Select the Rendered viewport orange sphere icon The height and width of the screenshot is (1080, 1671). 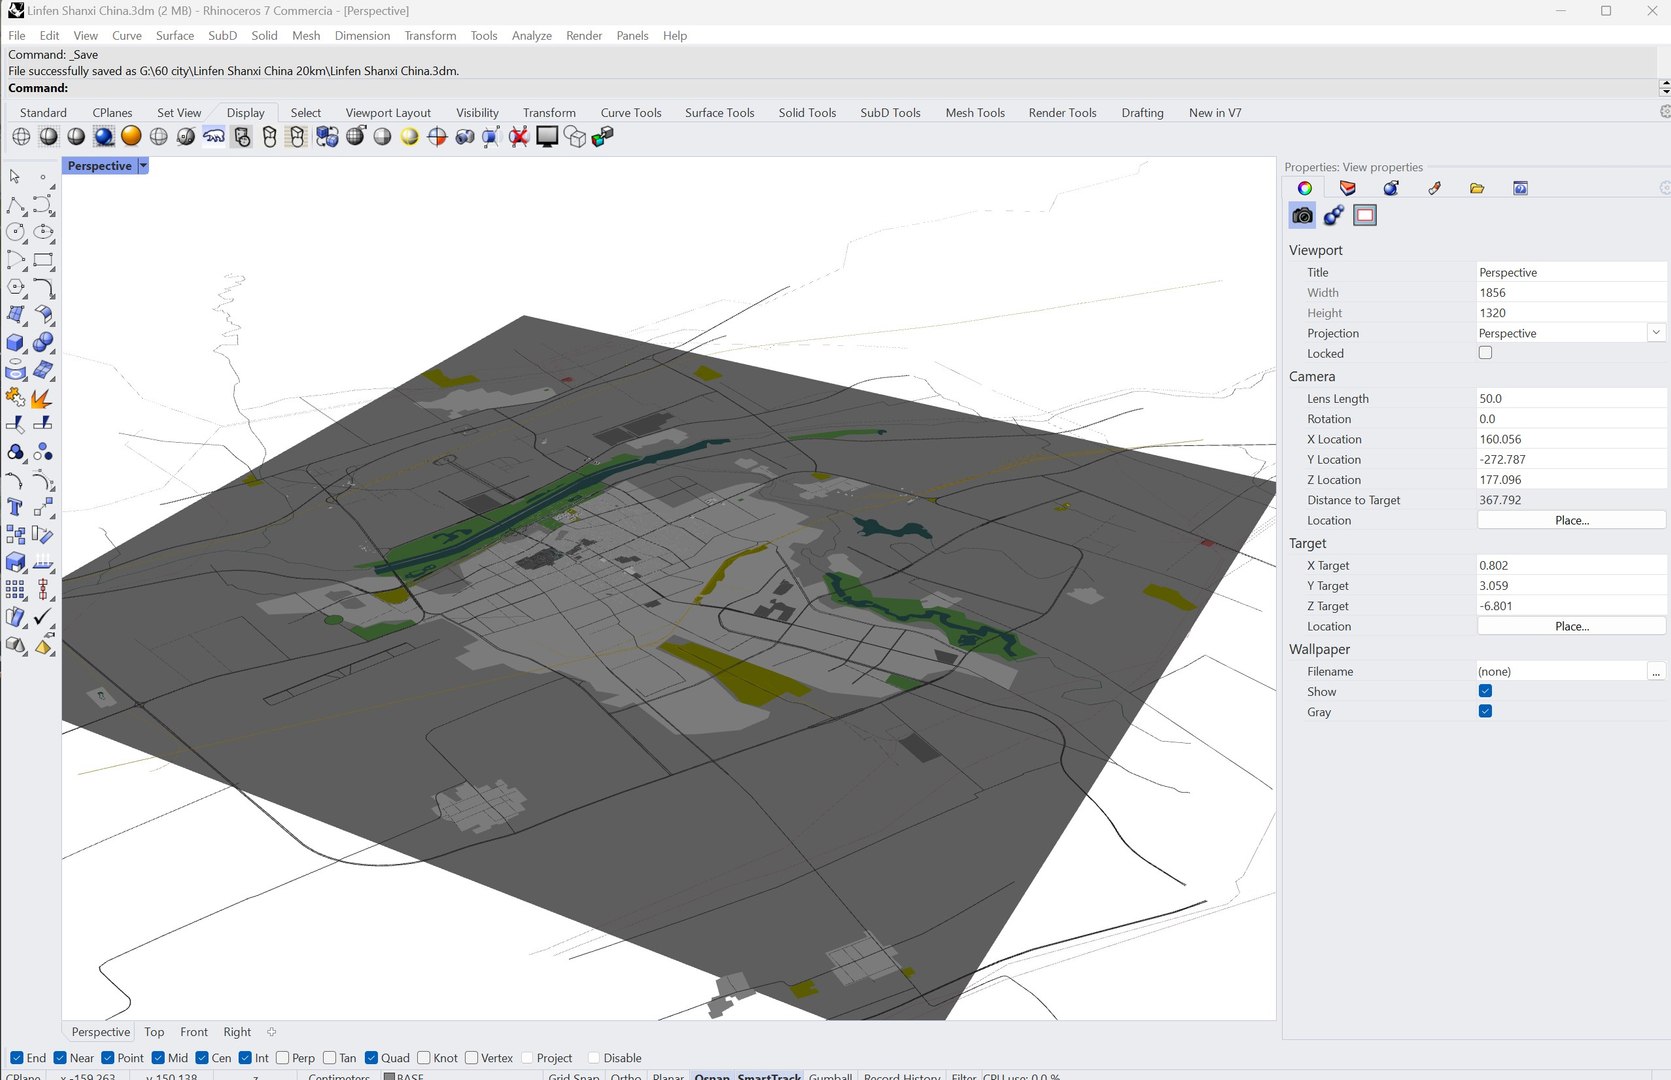point(131,136)
